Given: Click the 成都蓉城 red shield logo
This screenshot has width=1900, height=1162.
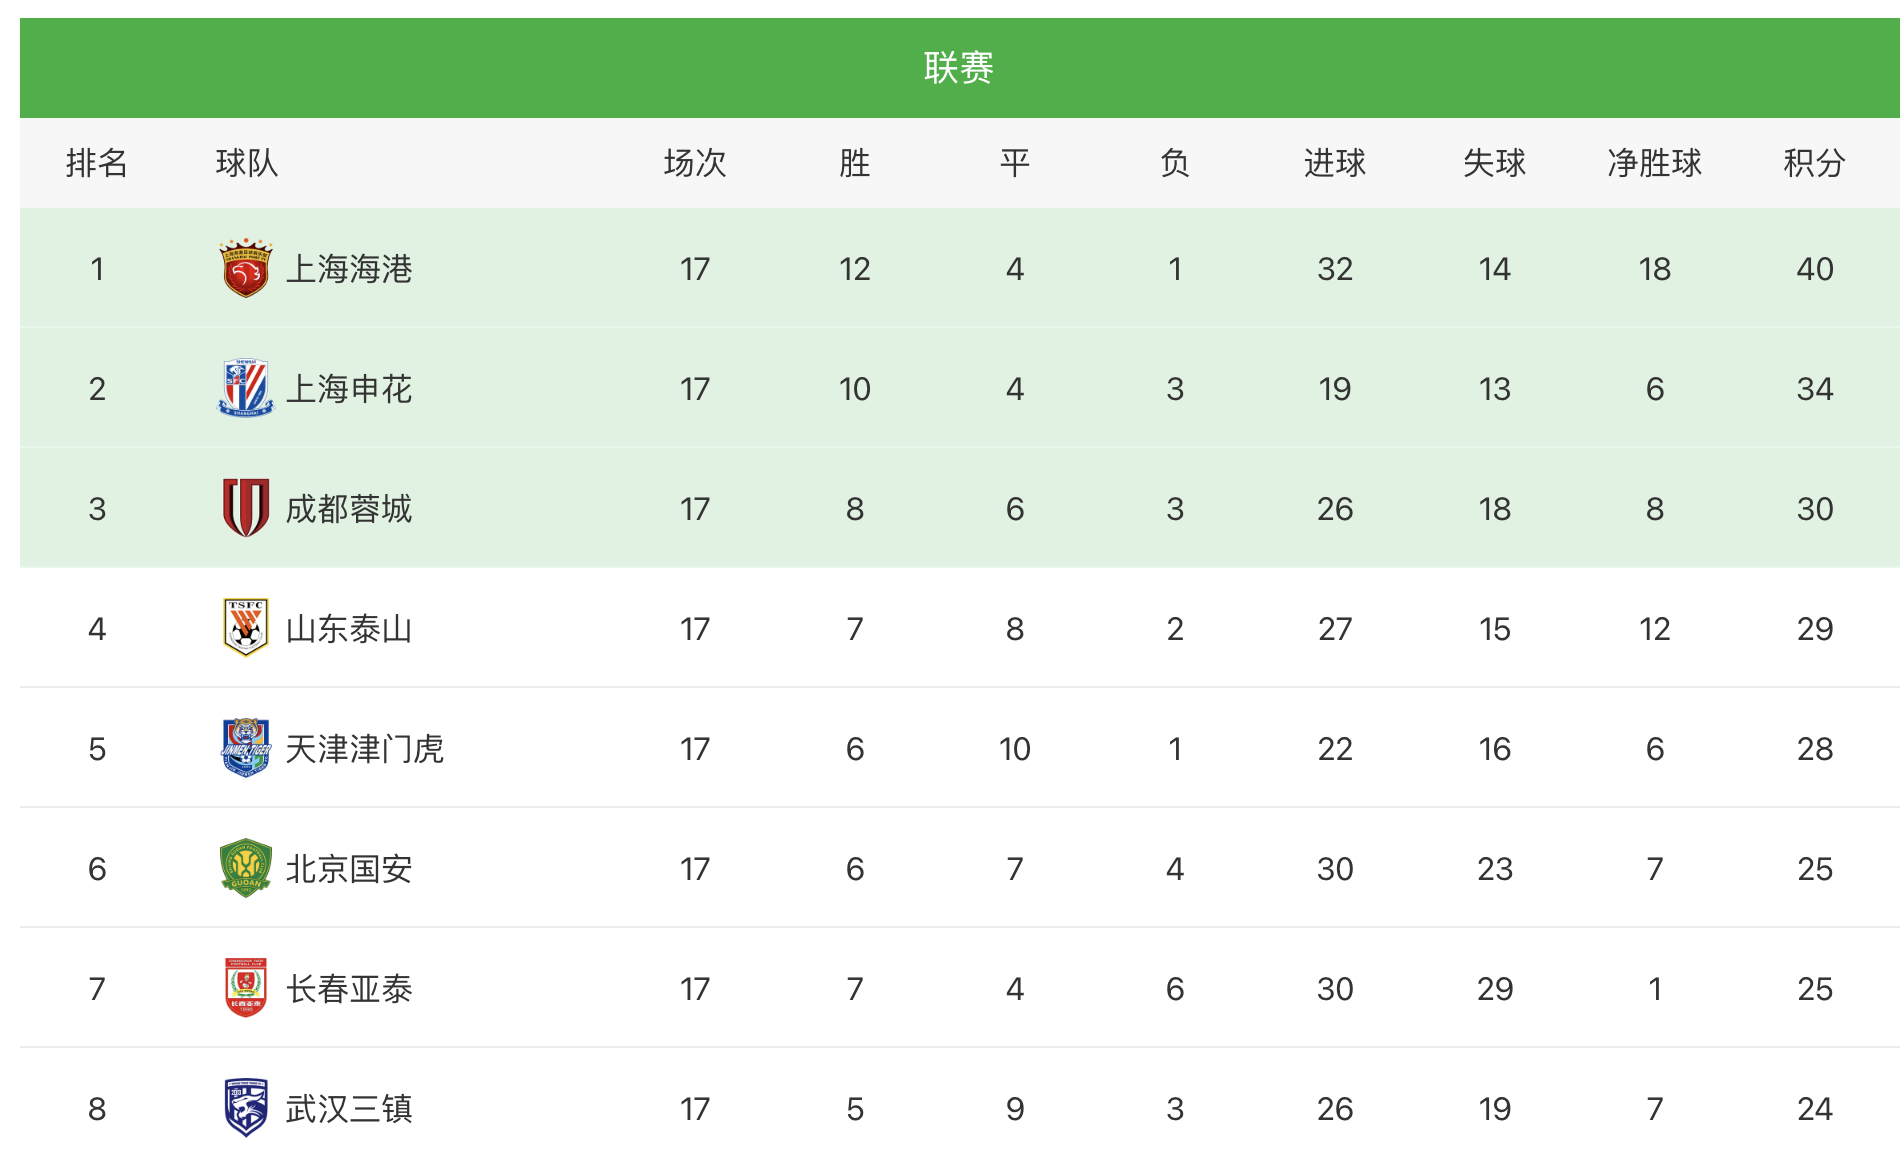Looking at the screenshot, I should 245,508.
